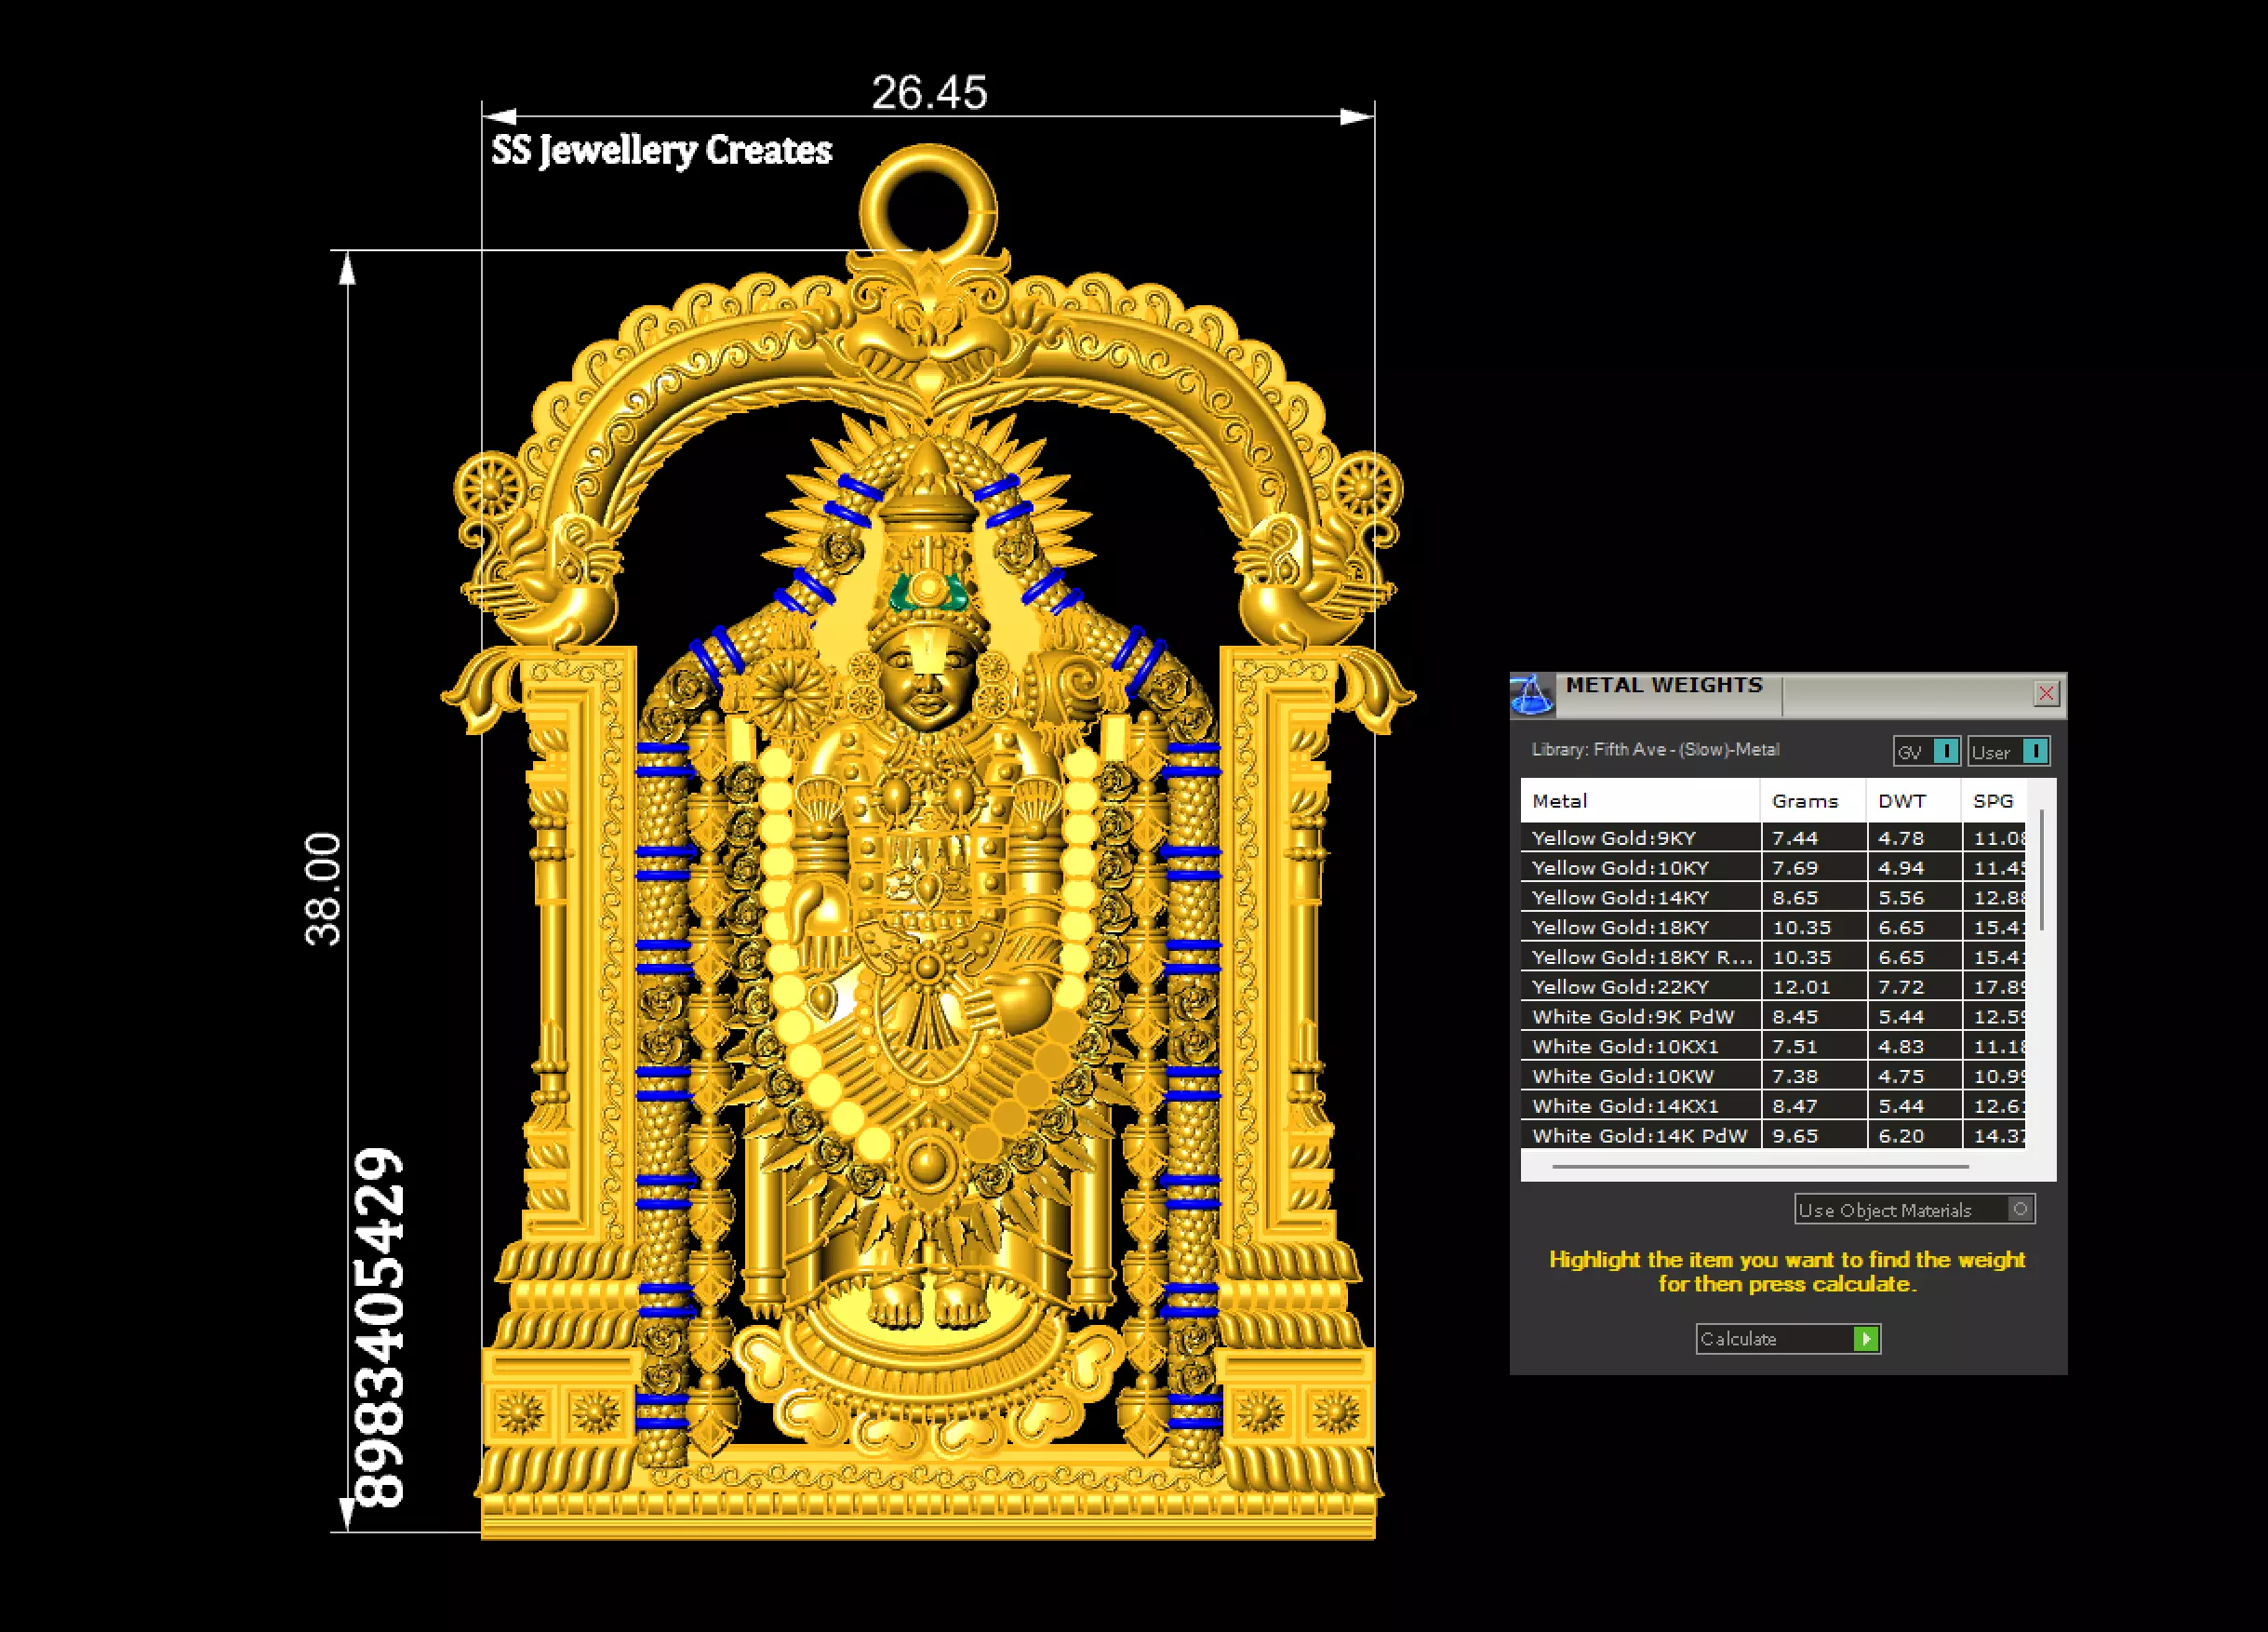Click the 7.38 grams cell

pos(1813,1076)
